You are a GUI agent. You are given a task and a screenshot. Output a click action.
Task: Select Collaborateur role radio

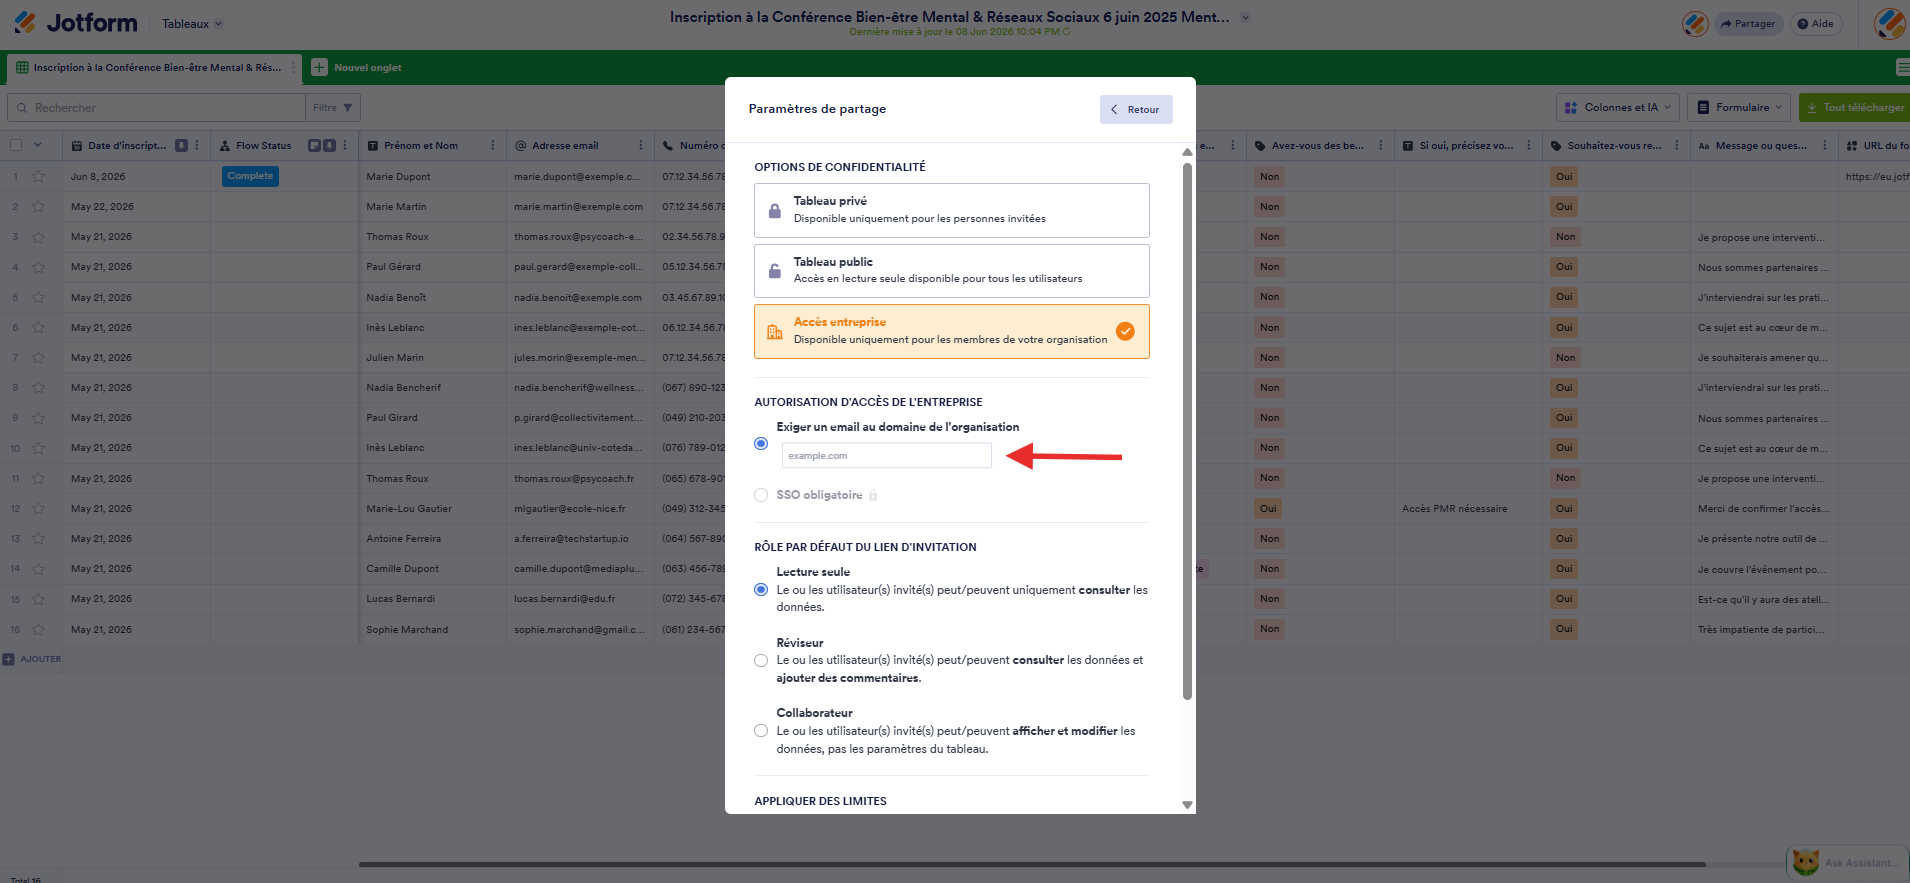(x=761, y=731)
